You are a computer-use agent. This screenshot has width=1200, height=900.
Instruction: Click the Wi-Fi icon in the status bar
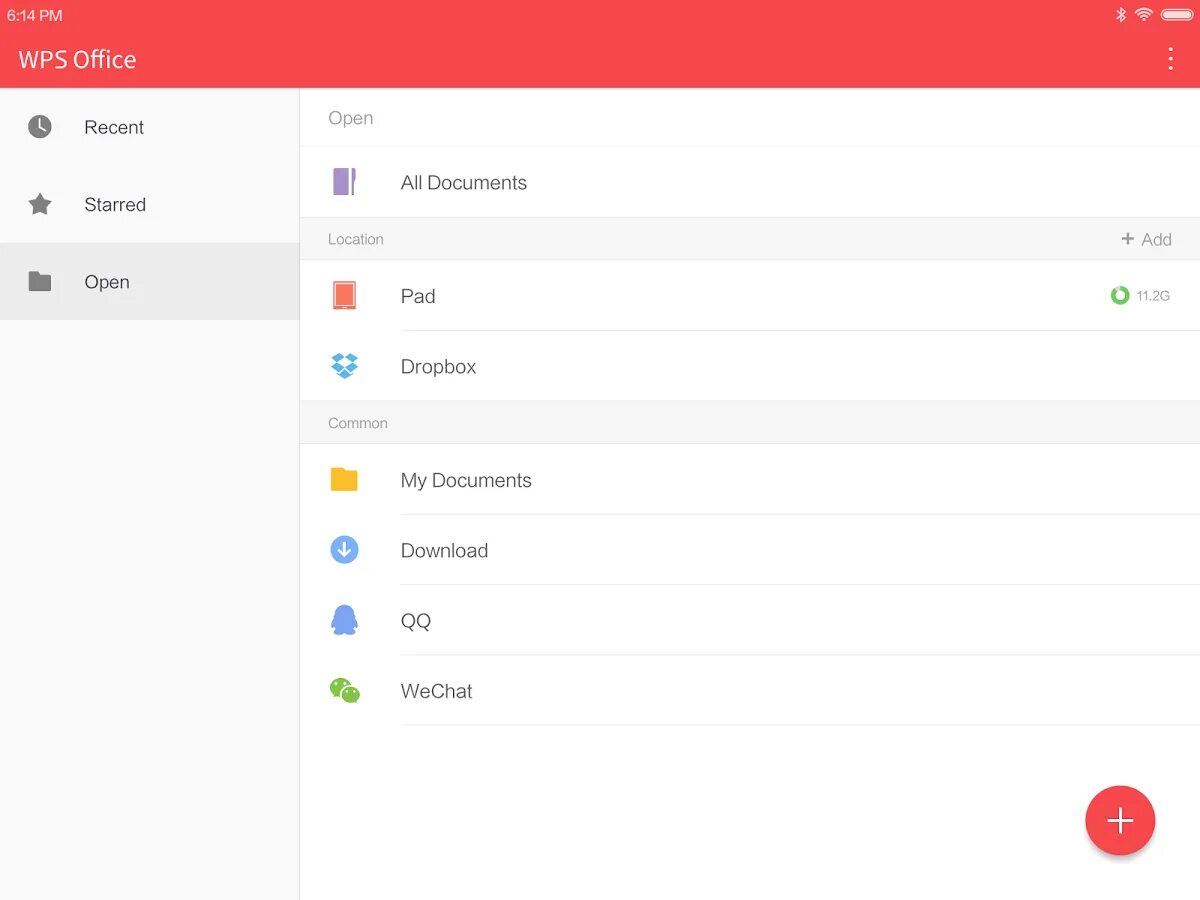1143,15
